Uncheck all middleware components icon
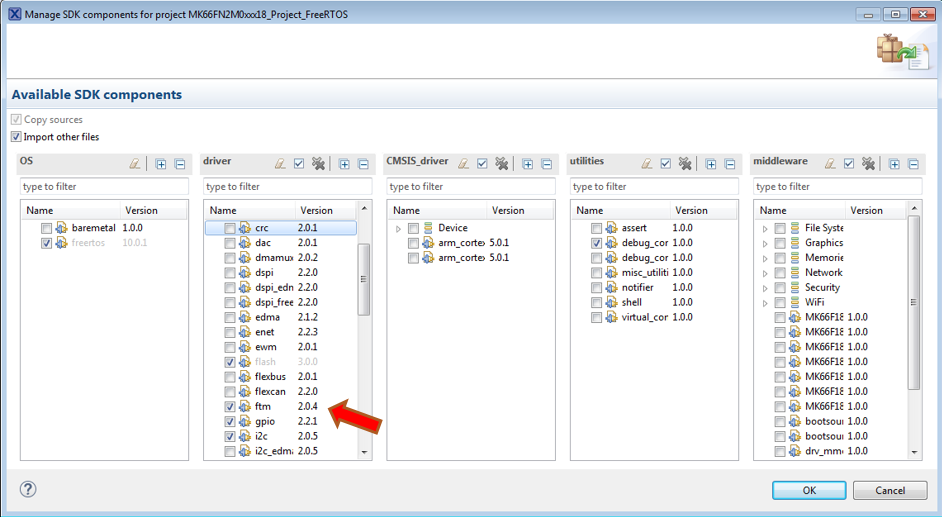This screenshot has height=517, width=942. click(x=868, y=163)
